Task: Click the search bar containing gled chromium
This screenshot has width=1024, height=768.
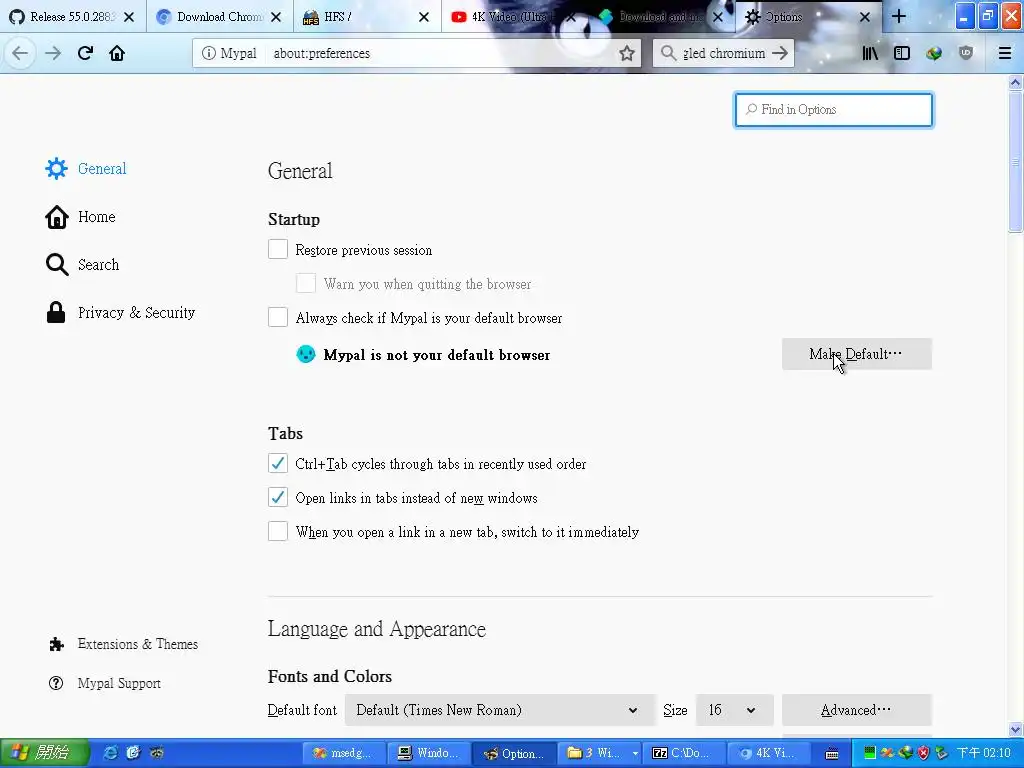Action: tap(724, 53)
